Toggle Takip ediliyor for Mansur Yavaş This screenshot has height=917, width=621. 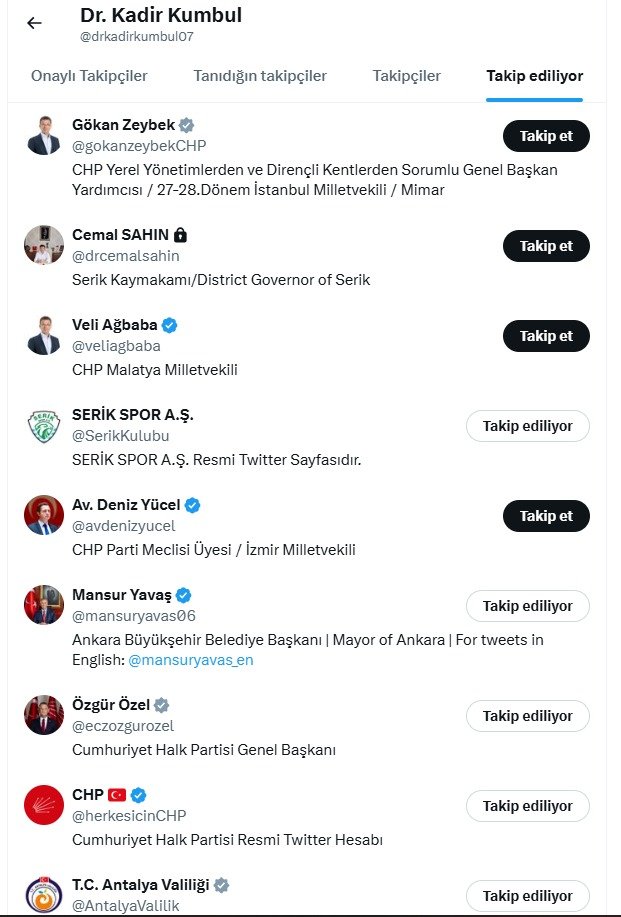[528, 606]
